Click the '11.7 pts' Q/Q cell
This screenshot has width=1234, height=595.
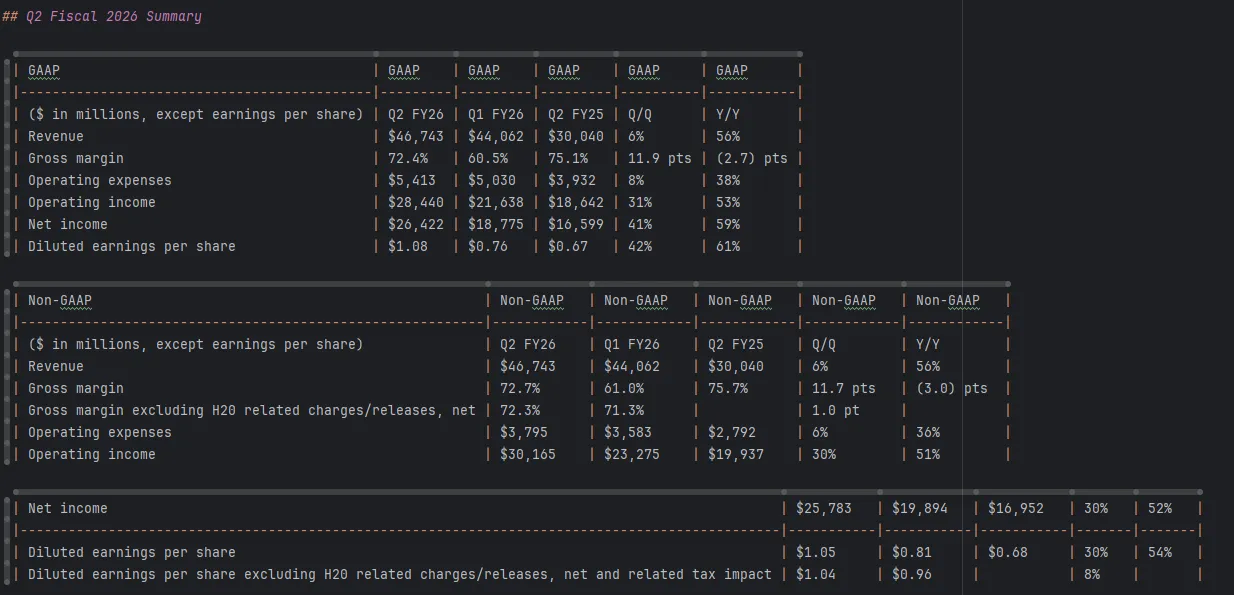click(x=844, y=388)
